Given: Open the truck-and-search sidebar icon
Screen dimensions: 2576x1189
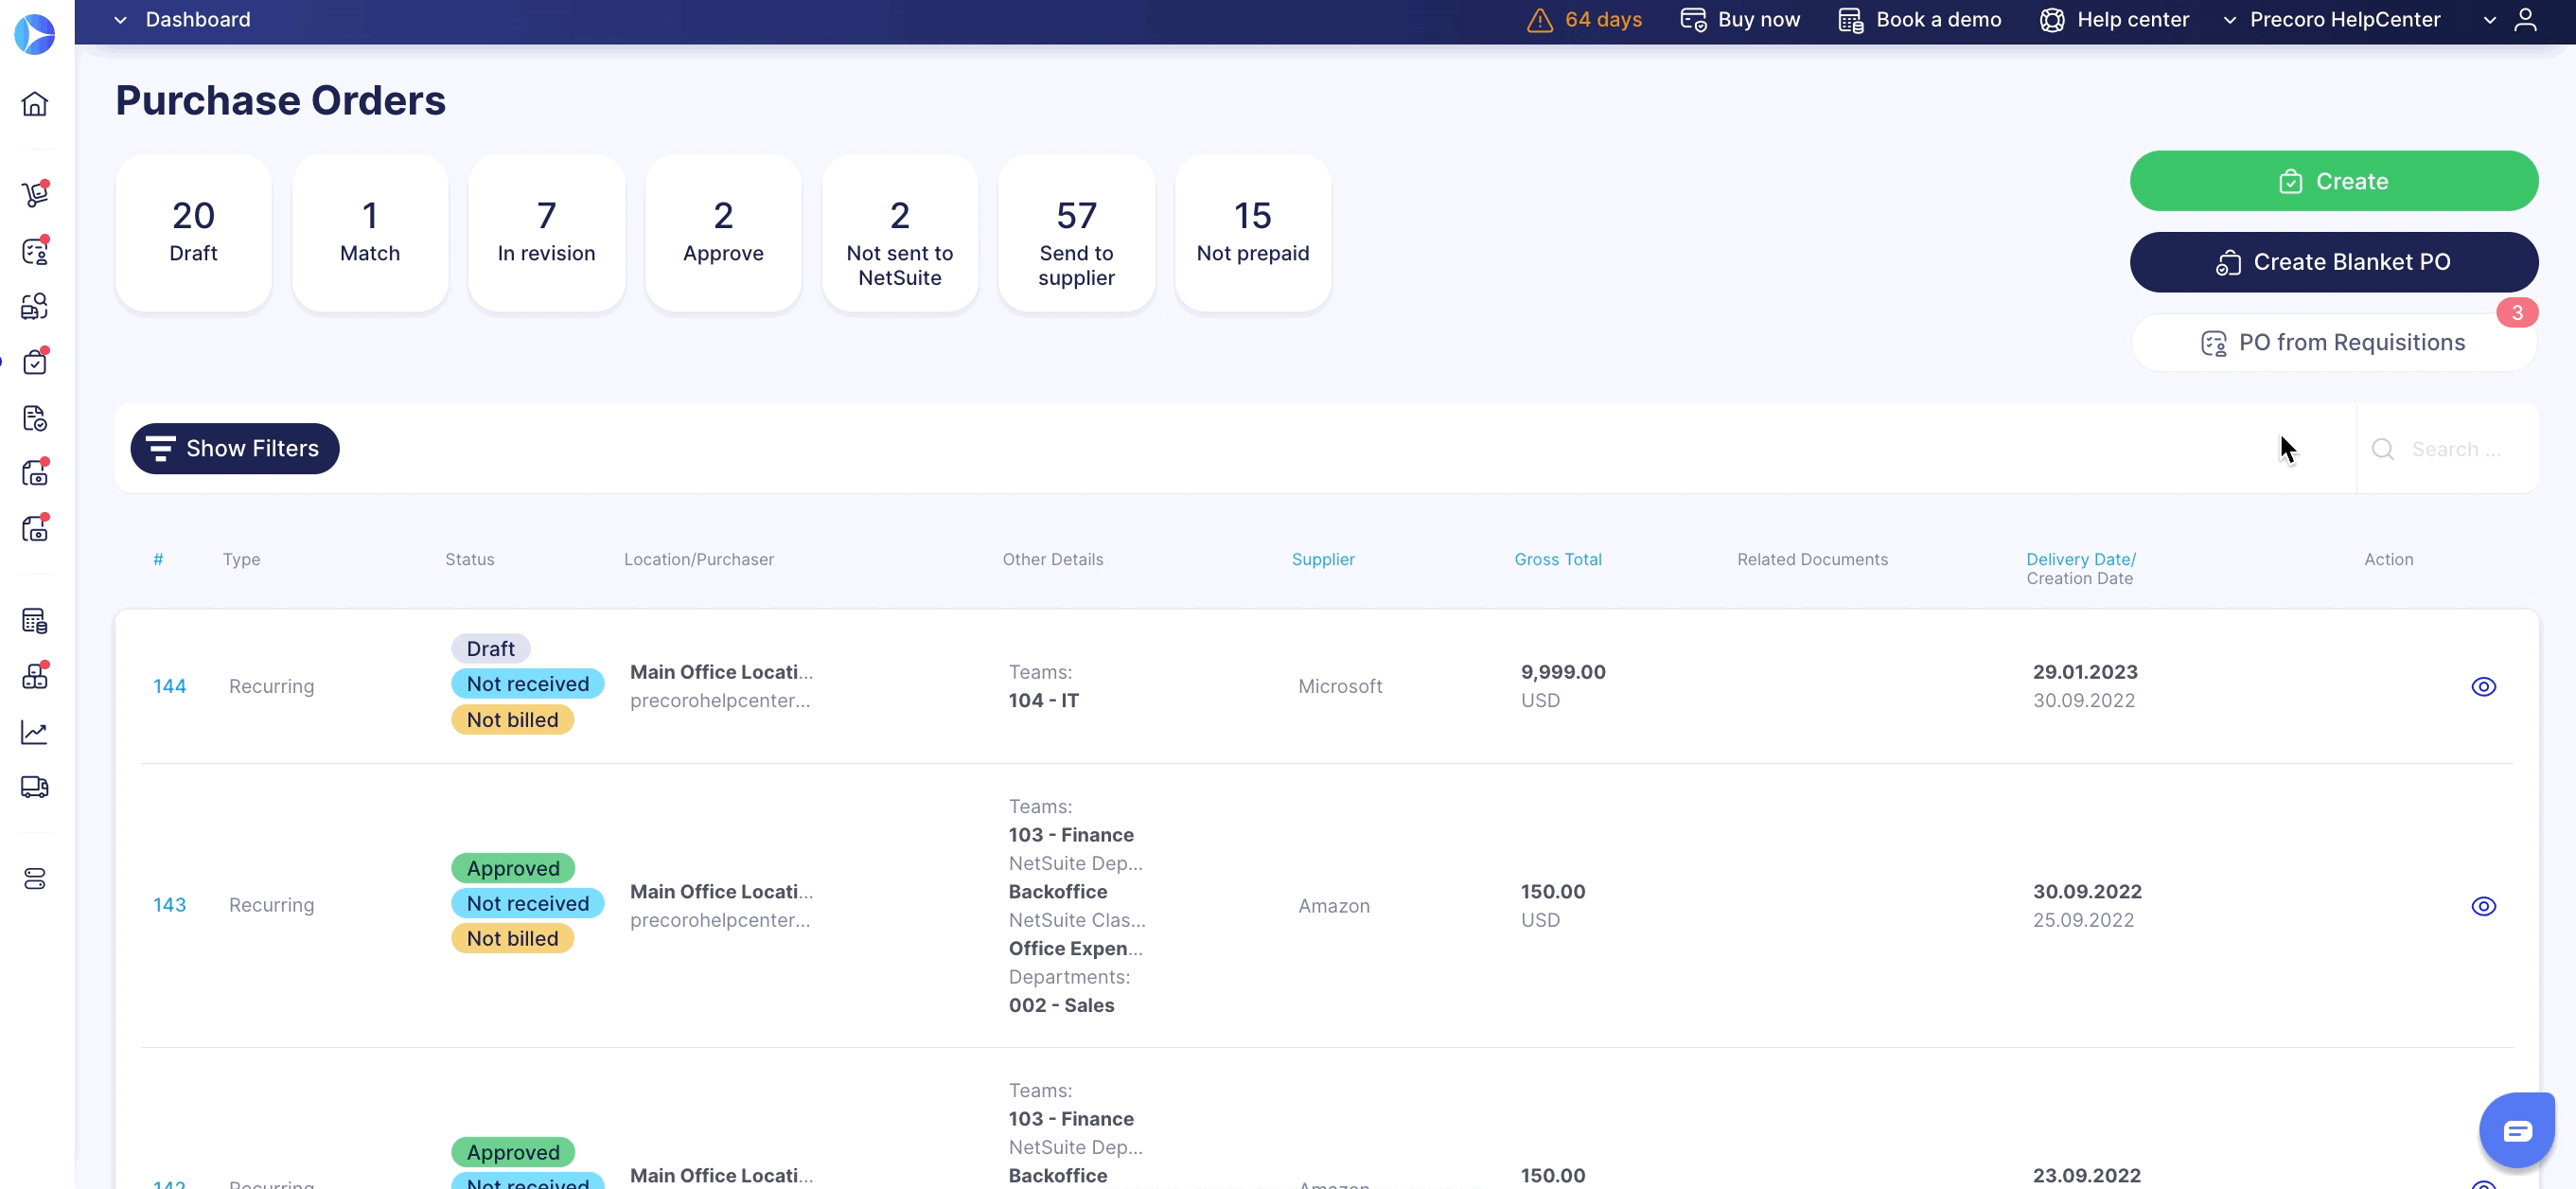Looking at the screenshot, I should click(x=35, y=306).
